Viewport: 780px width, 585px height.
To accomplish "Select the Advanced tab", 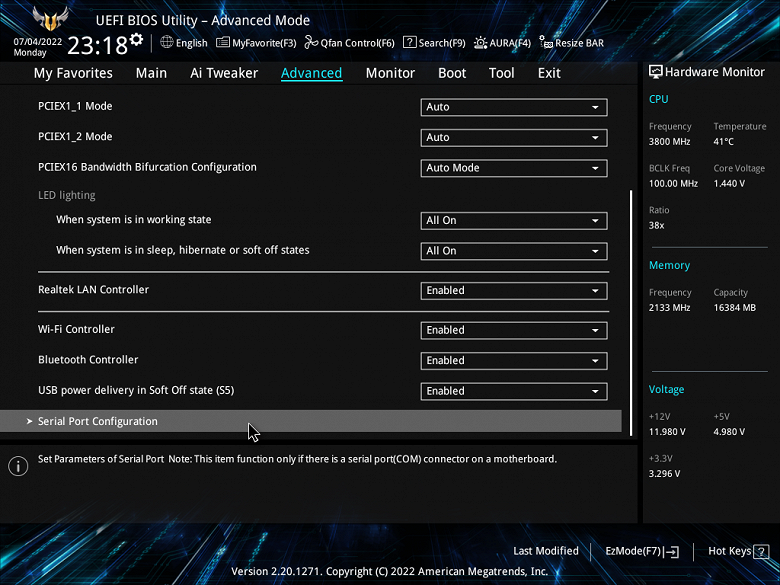I will (x=311, y=73).
